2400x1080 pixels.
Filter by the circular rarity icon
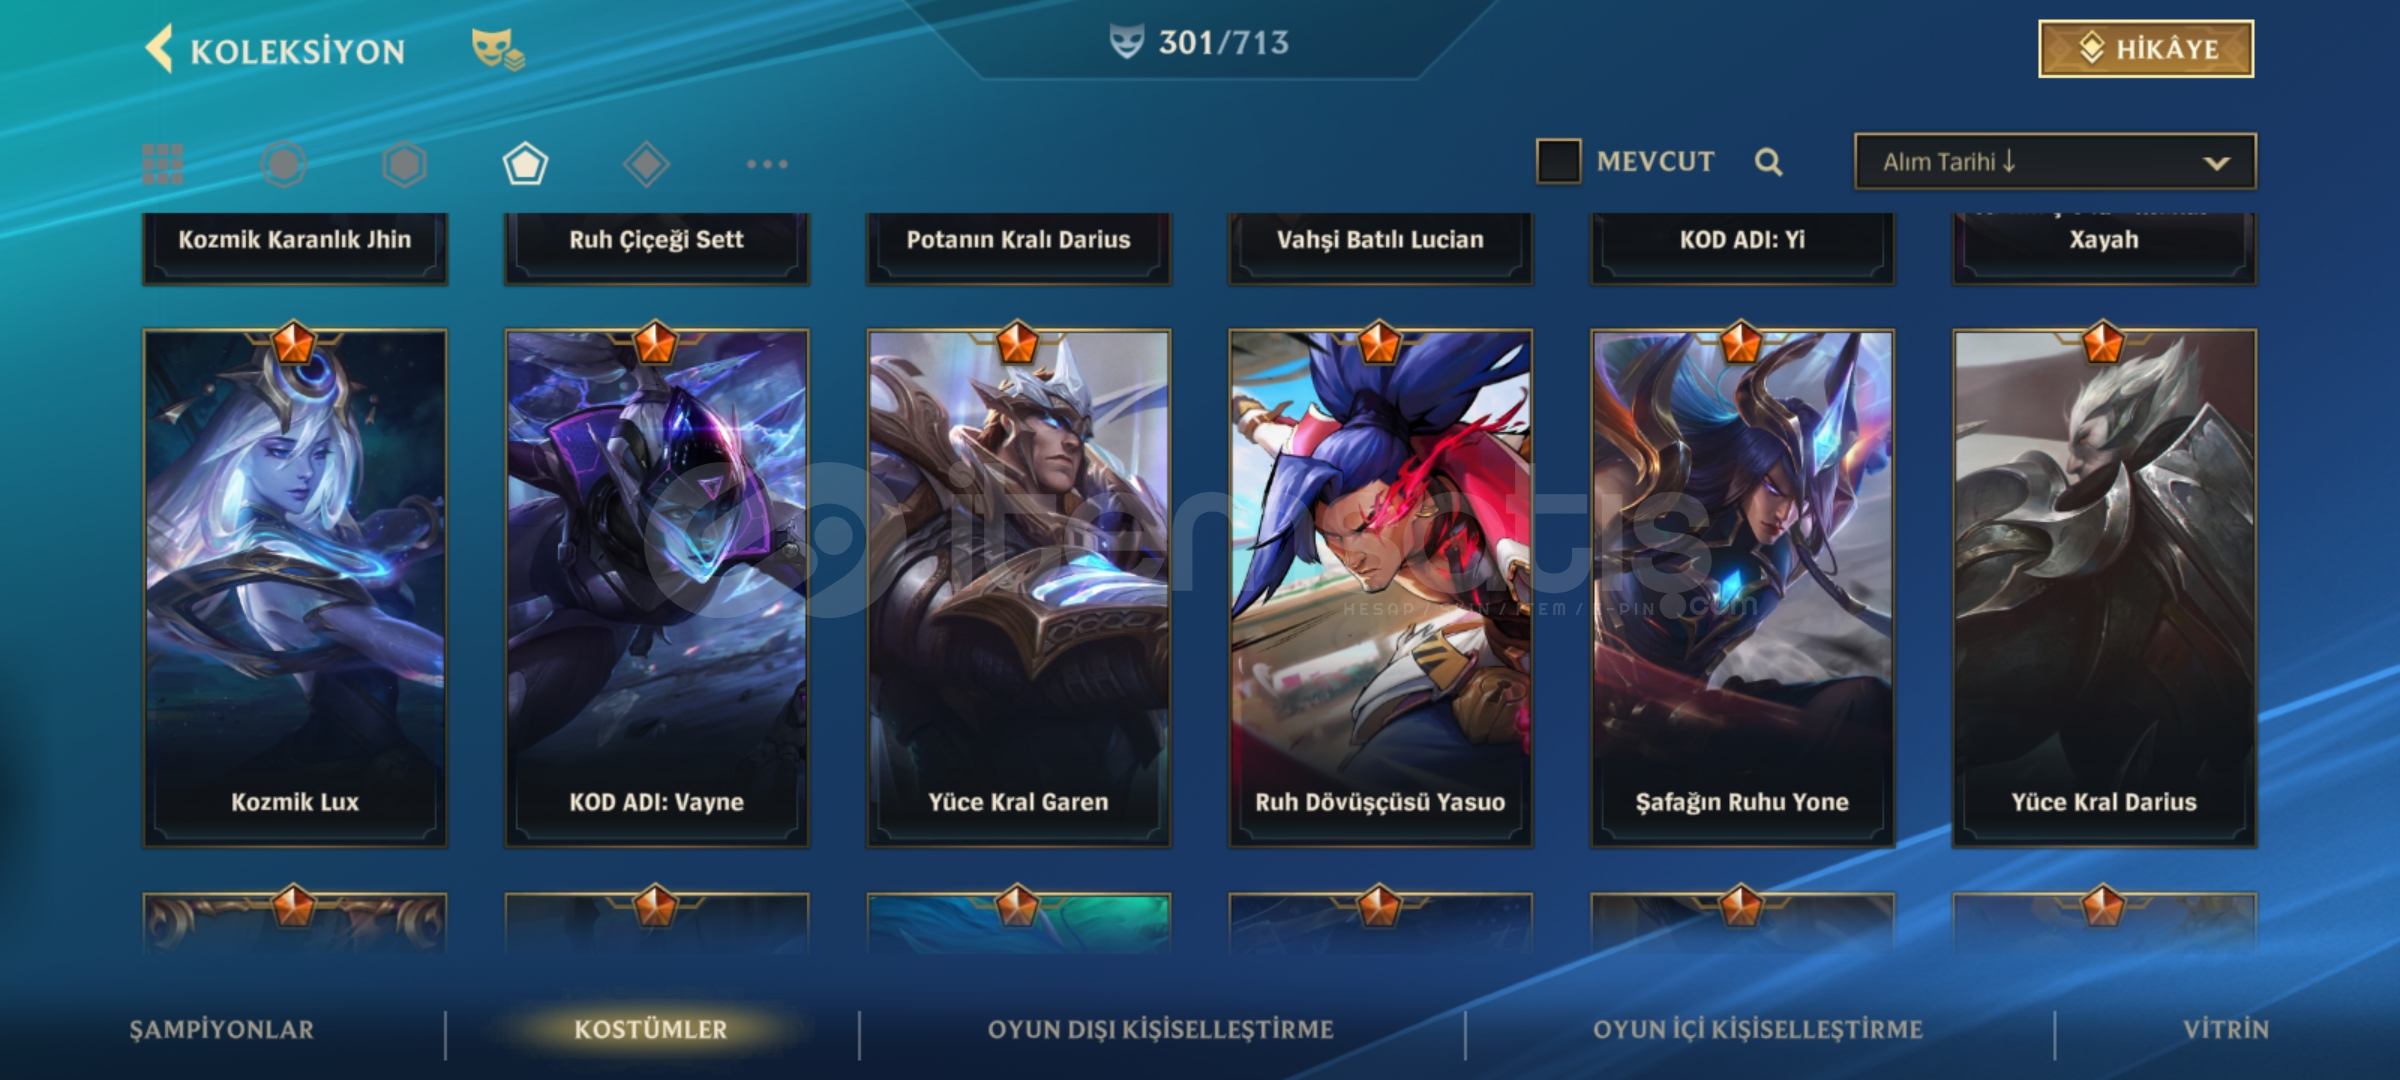pos(284,164)
